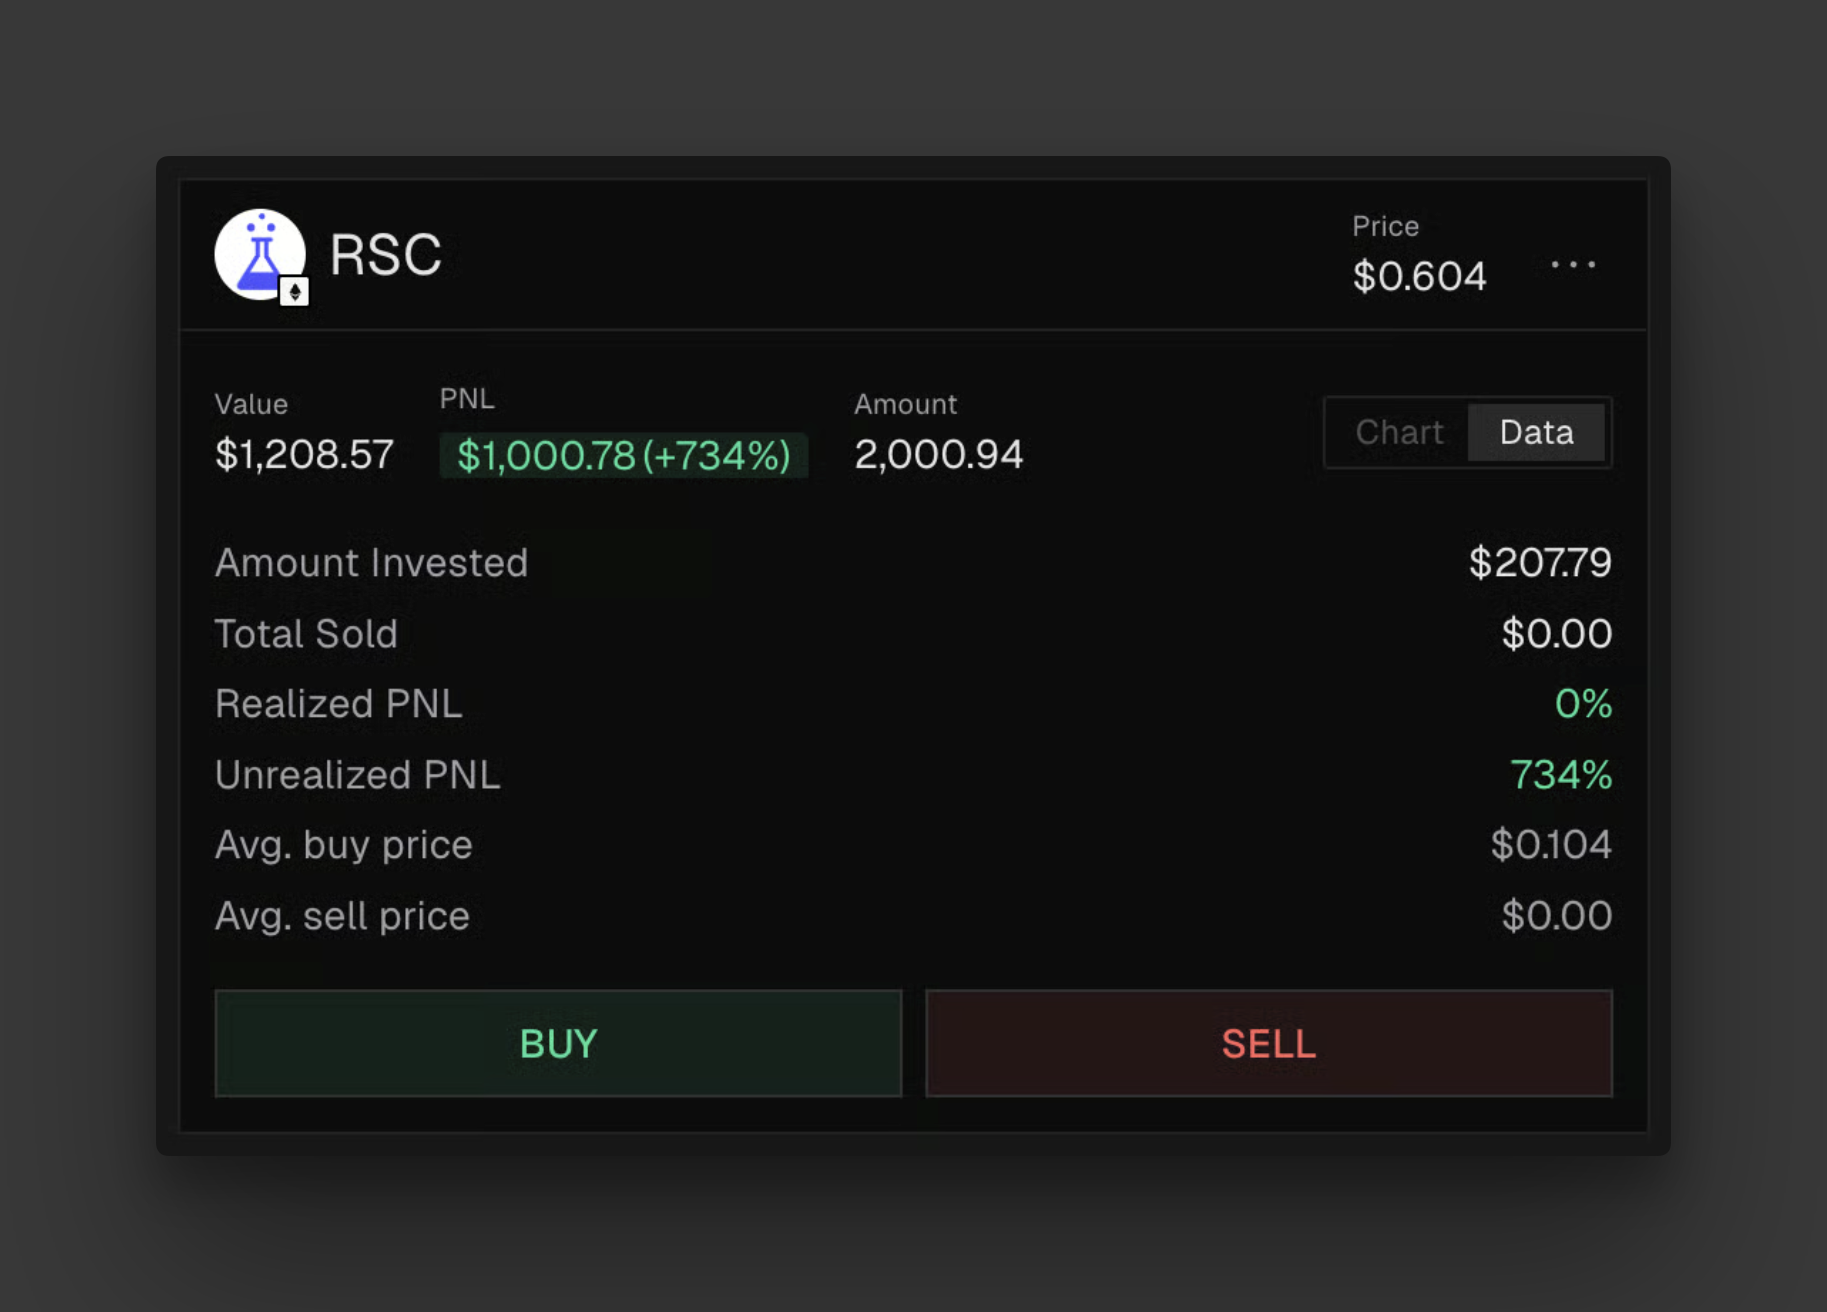Screen dimensions: 1827x1312
Task: Click the Total Sold row label
Action: tap(306, 634)
